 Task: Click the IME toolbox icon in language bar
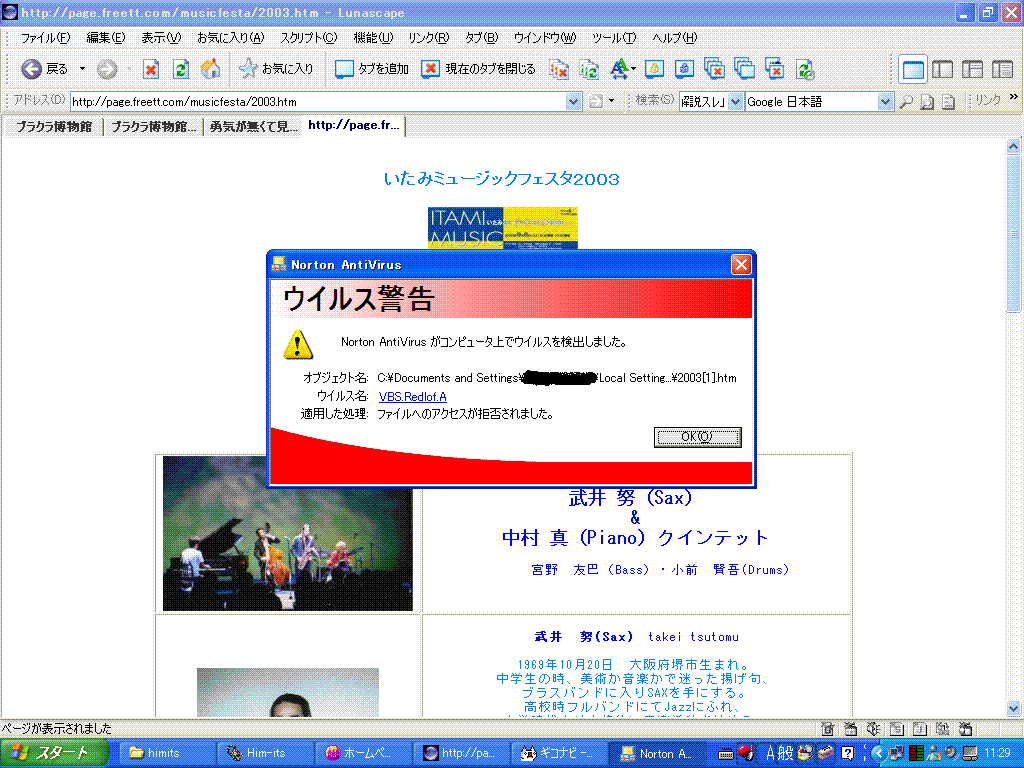tap(826, 754)
